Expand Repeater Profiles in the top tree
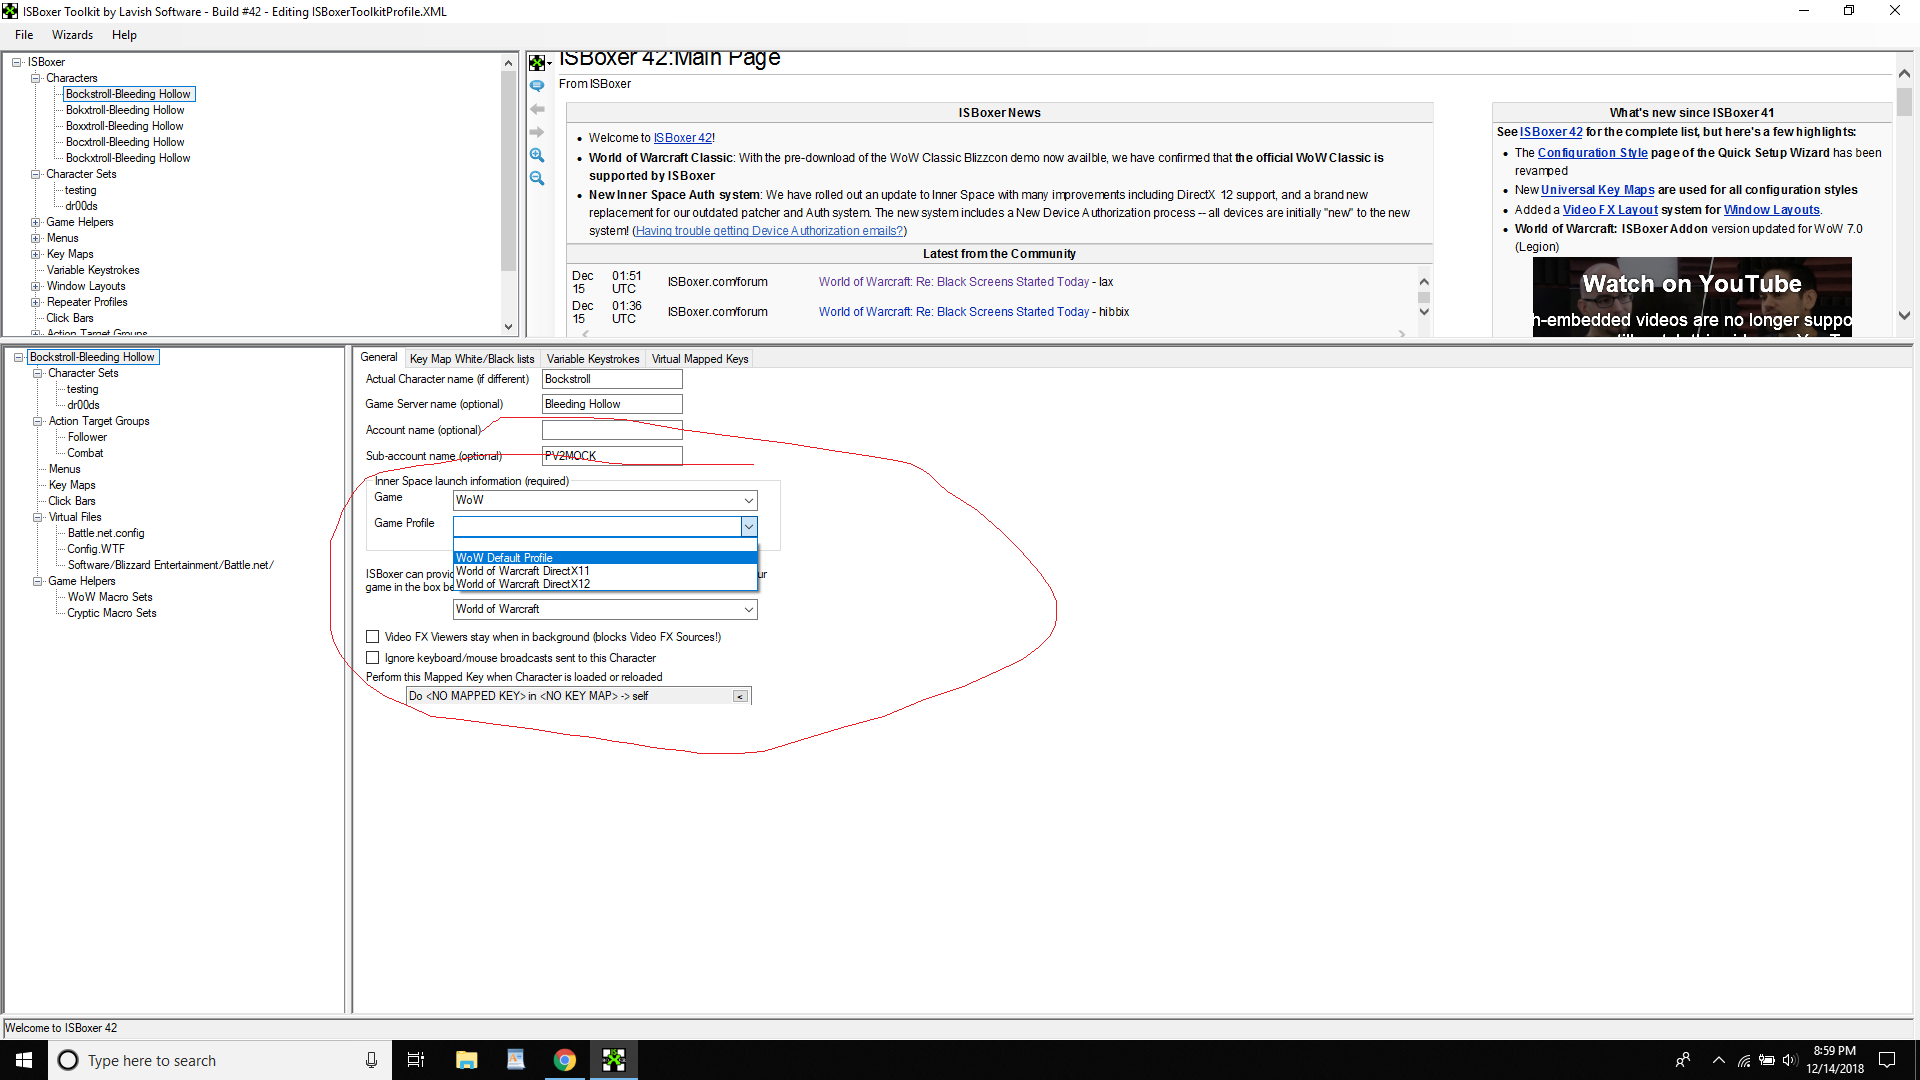The width and height of the screenshot is (1920, 1080). [35, 302]
